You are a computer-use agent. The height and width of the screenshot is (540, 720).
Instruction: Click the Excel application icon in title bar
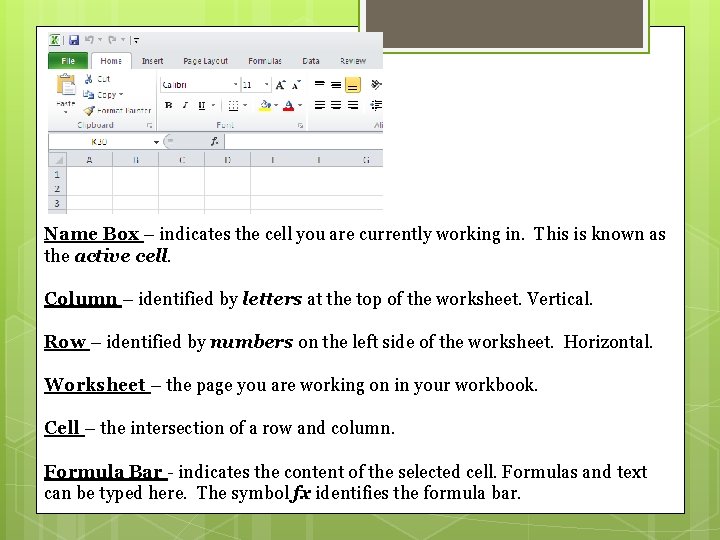click(54, 40)
